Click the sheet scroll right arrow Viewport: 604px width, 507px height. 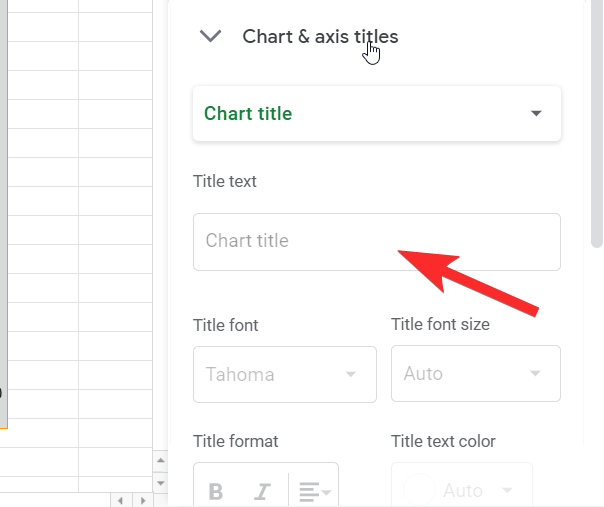pos(141,499)
